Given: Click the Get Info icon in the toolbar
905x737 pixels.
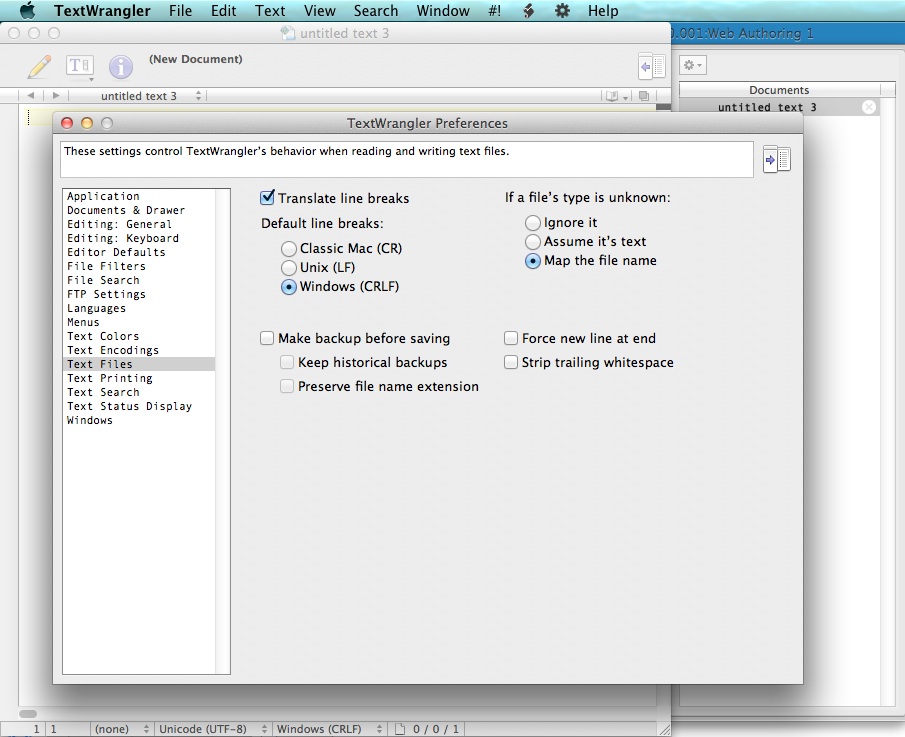Looking at the screenshot, I should pyautogui.click(x=121, y=67).
